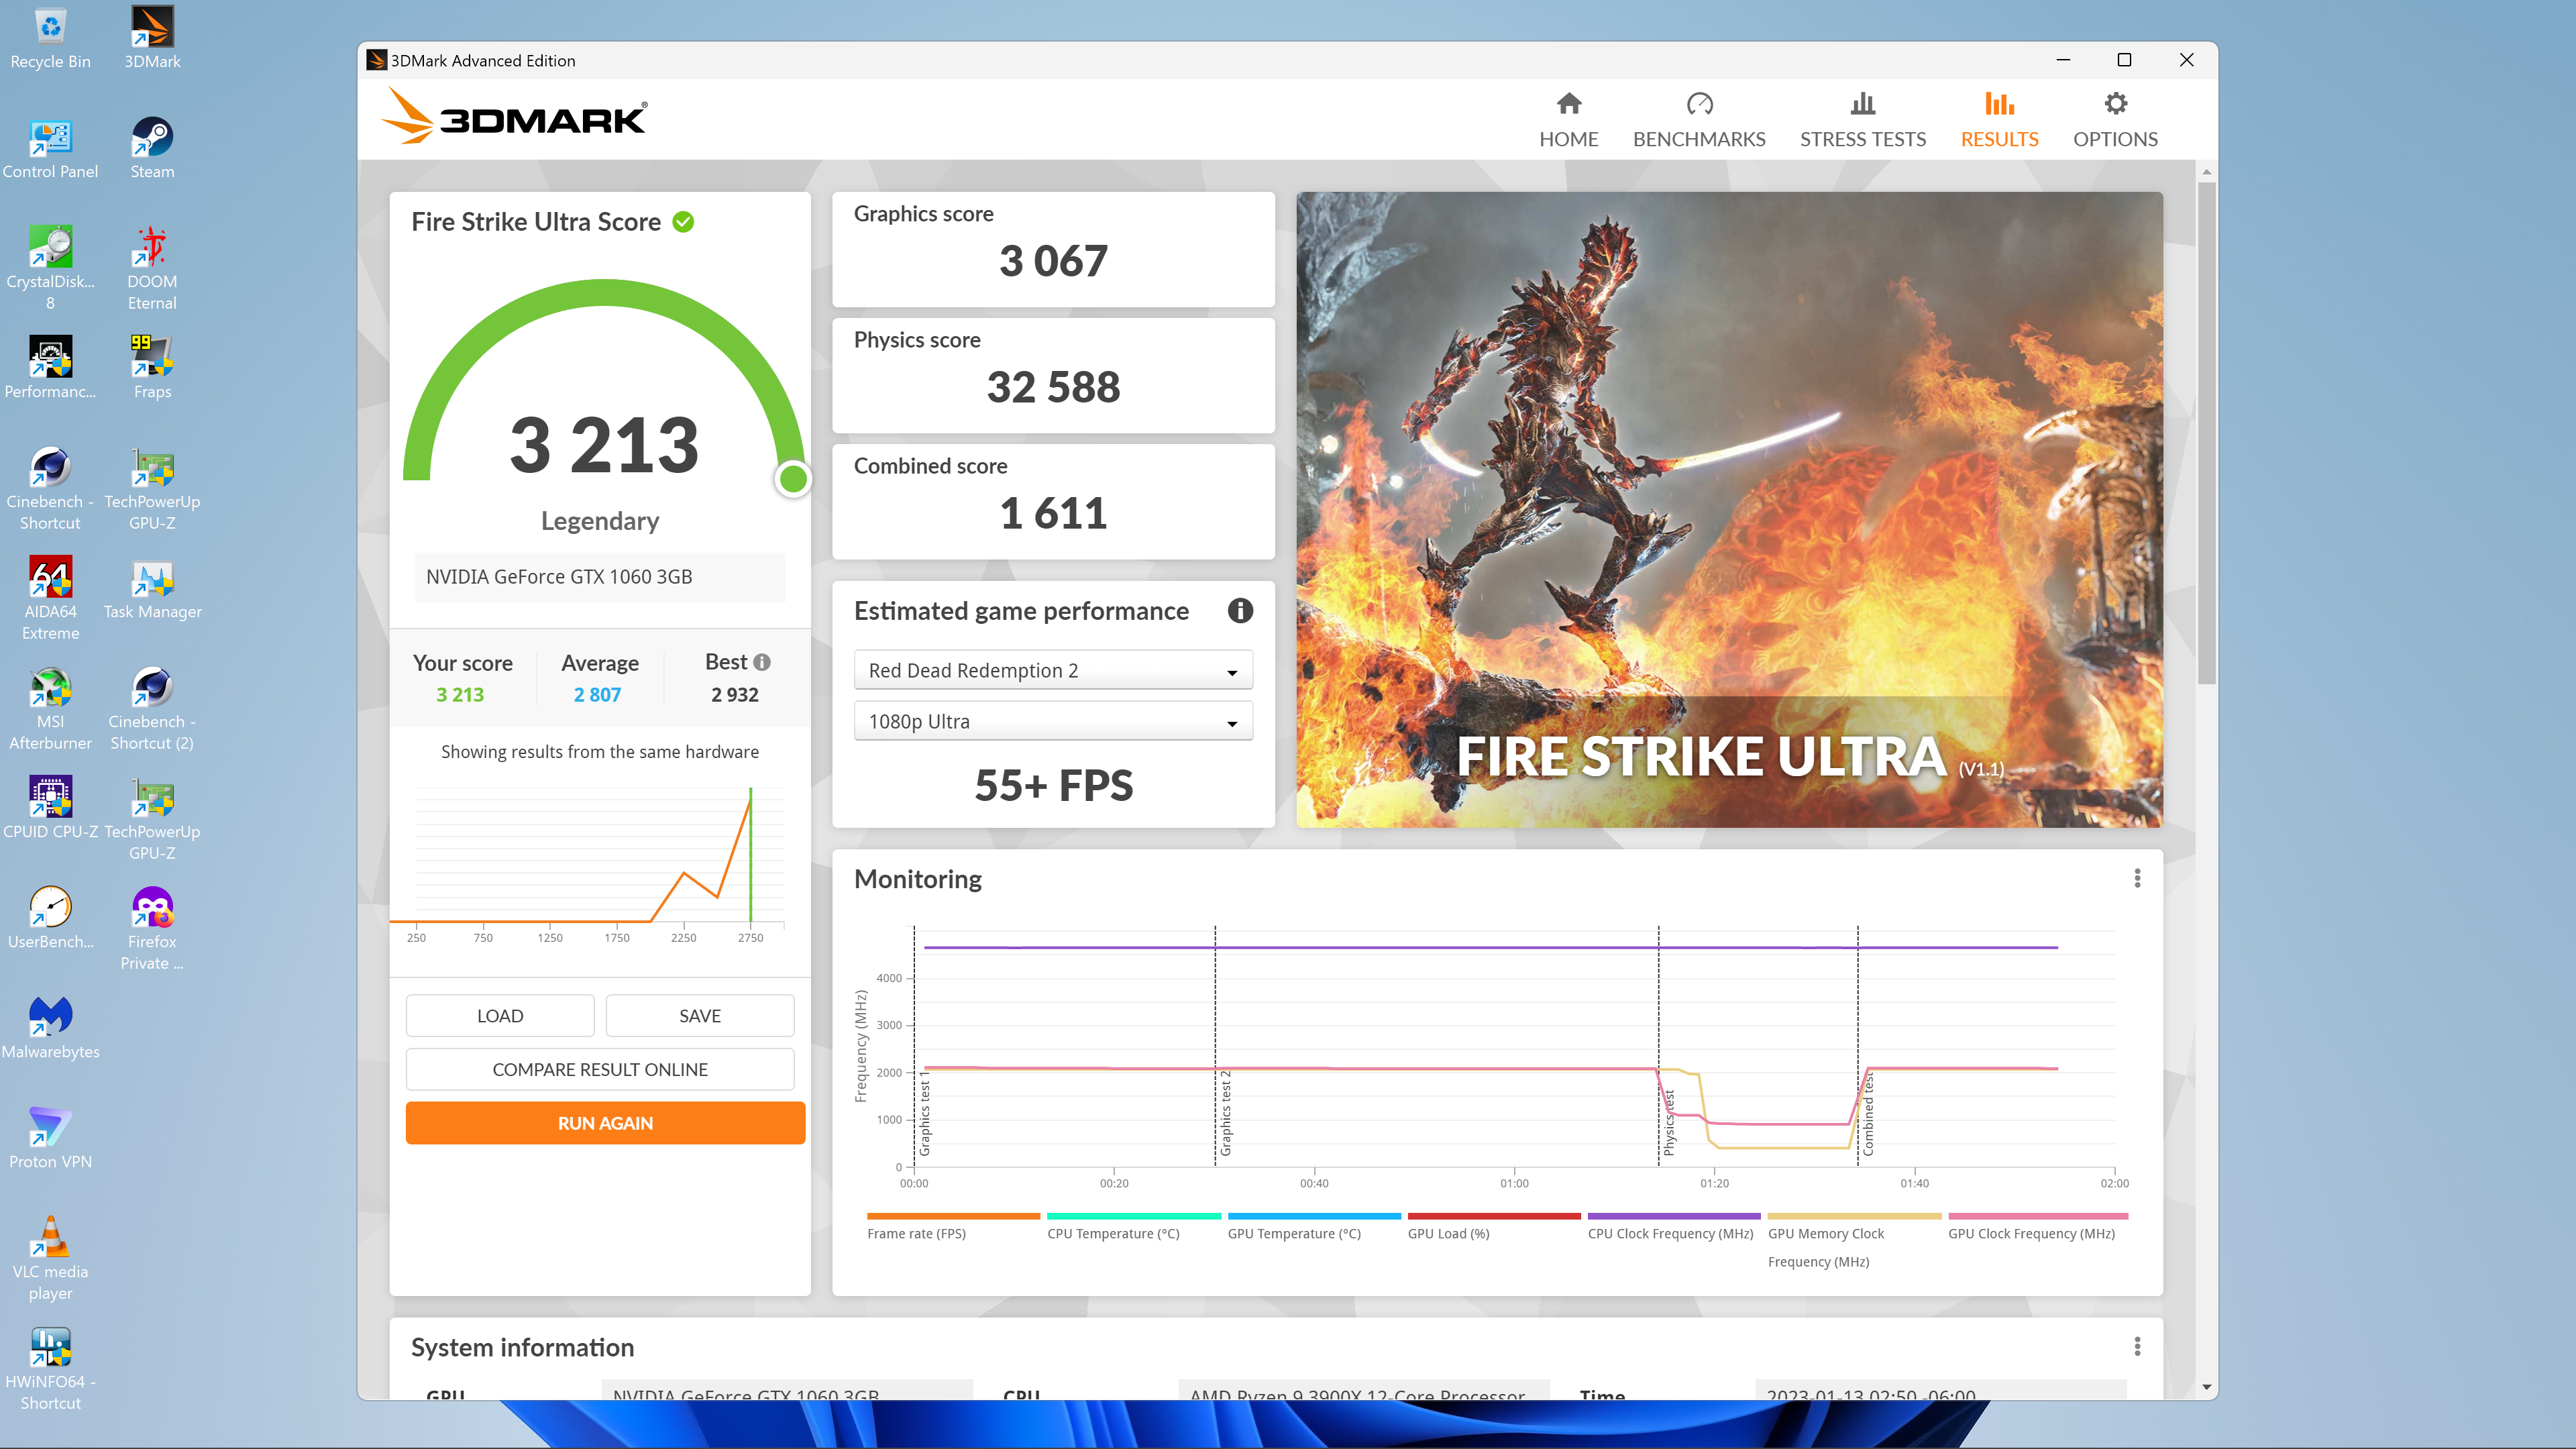
Task: Click the Combined score value 1 611
Action: (1053, 513)
